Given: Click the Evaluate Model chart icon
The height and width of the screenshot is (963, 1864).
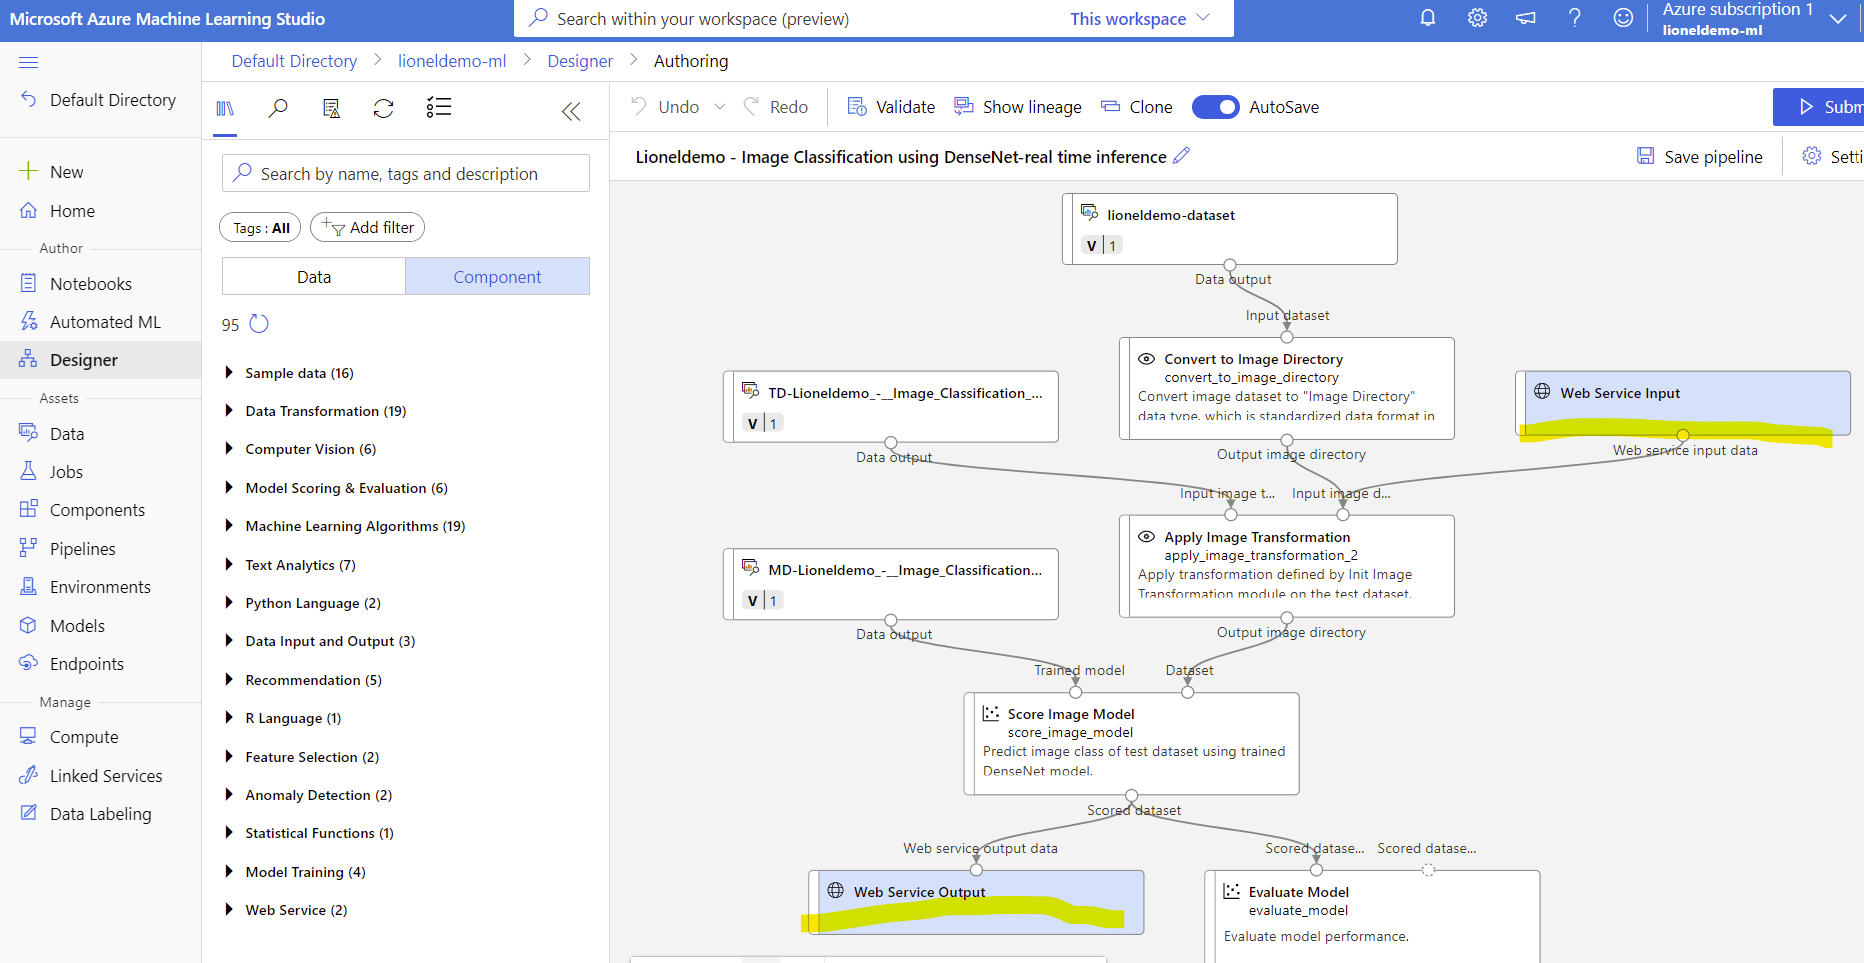Looking at the screenshot, I should pos(1232,891).
